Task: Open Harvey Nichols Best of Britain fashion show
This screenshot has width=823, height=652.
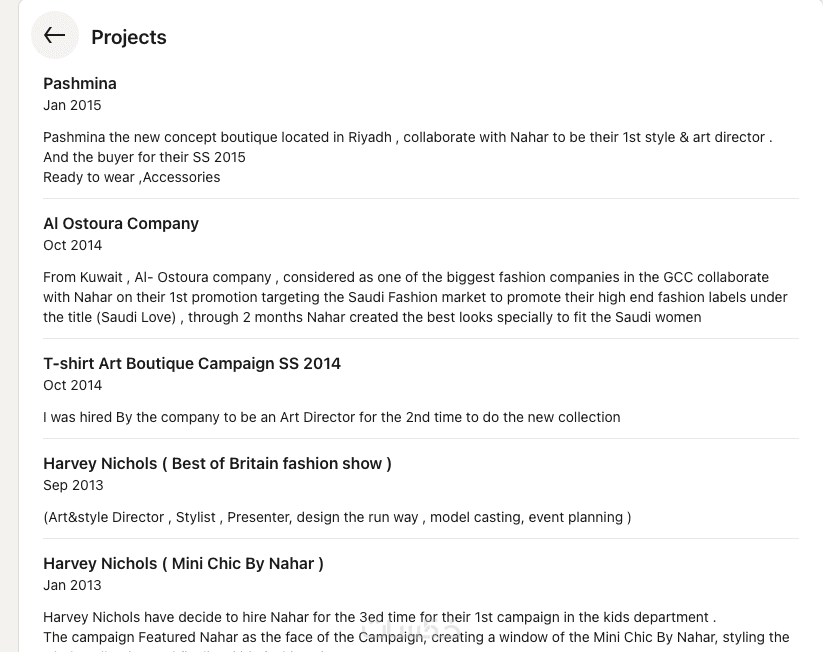Action: tap(217, 464)
